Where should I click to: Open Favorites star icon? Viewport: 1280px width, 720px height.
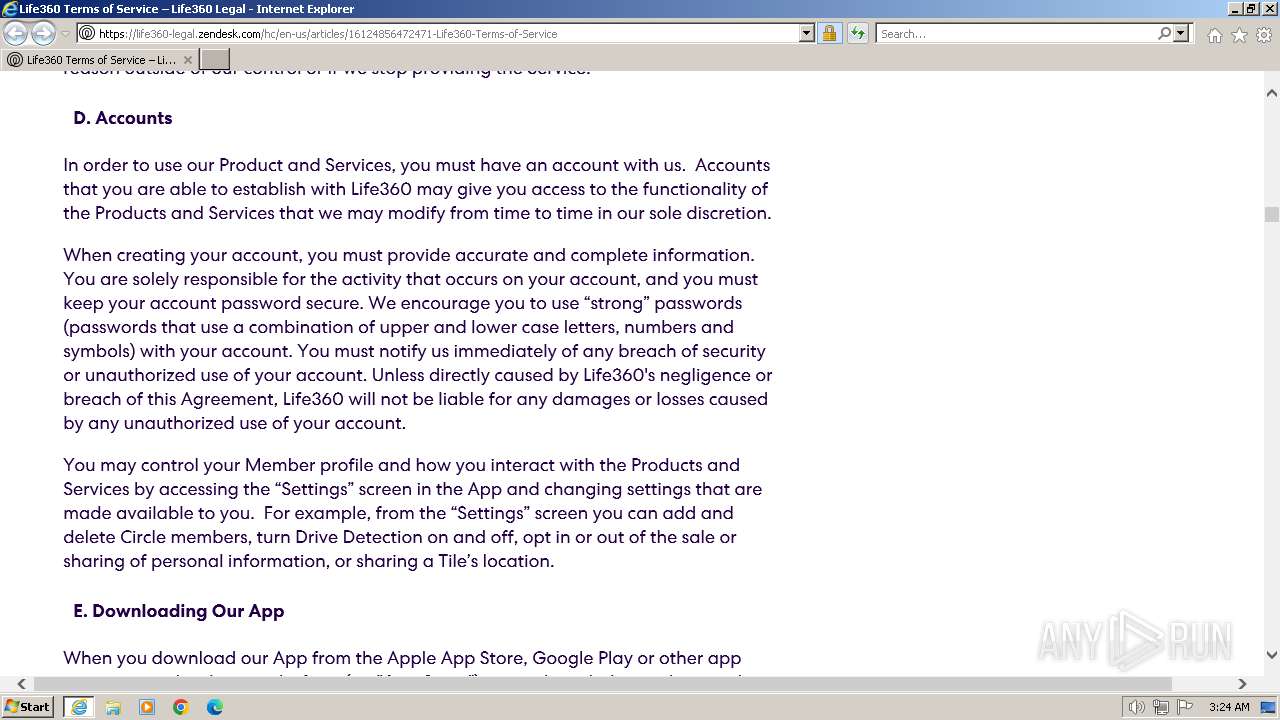[x=1239, y=35]
